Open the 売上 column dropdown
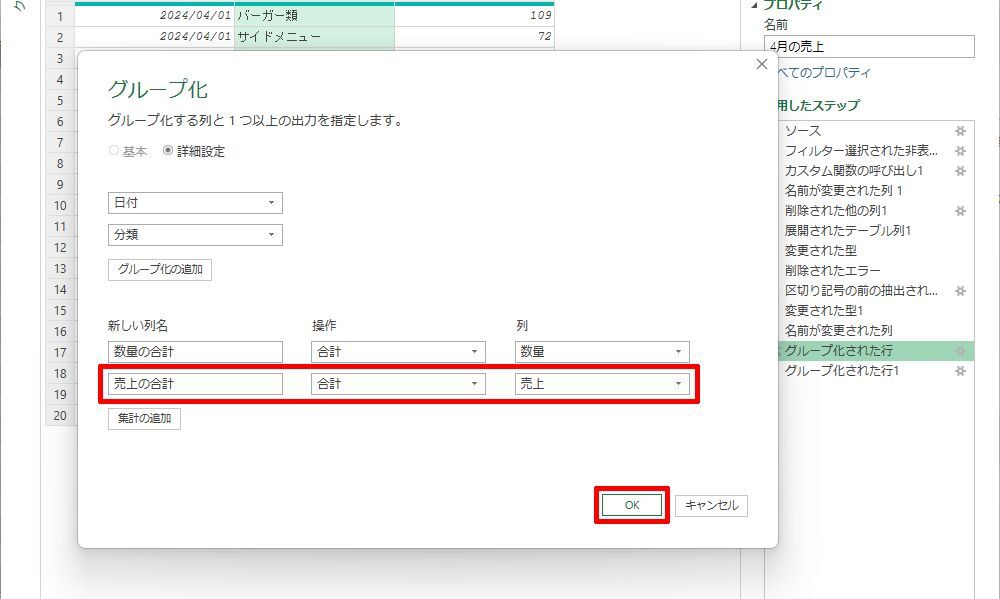The height and width of the screenshot is (599, 1000). pyautogui.click(x=602, y=383)
